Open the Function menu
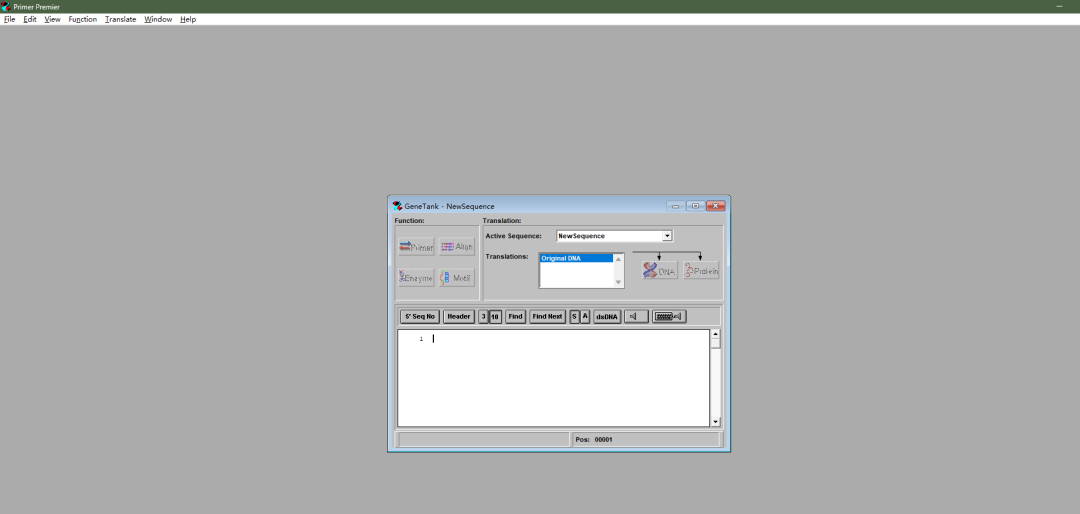 click(x=82, y=19)
